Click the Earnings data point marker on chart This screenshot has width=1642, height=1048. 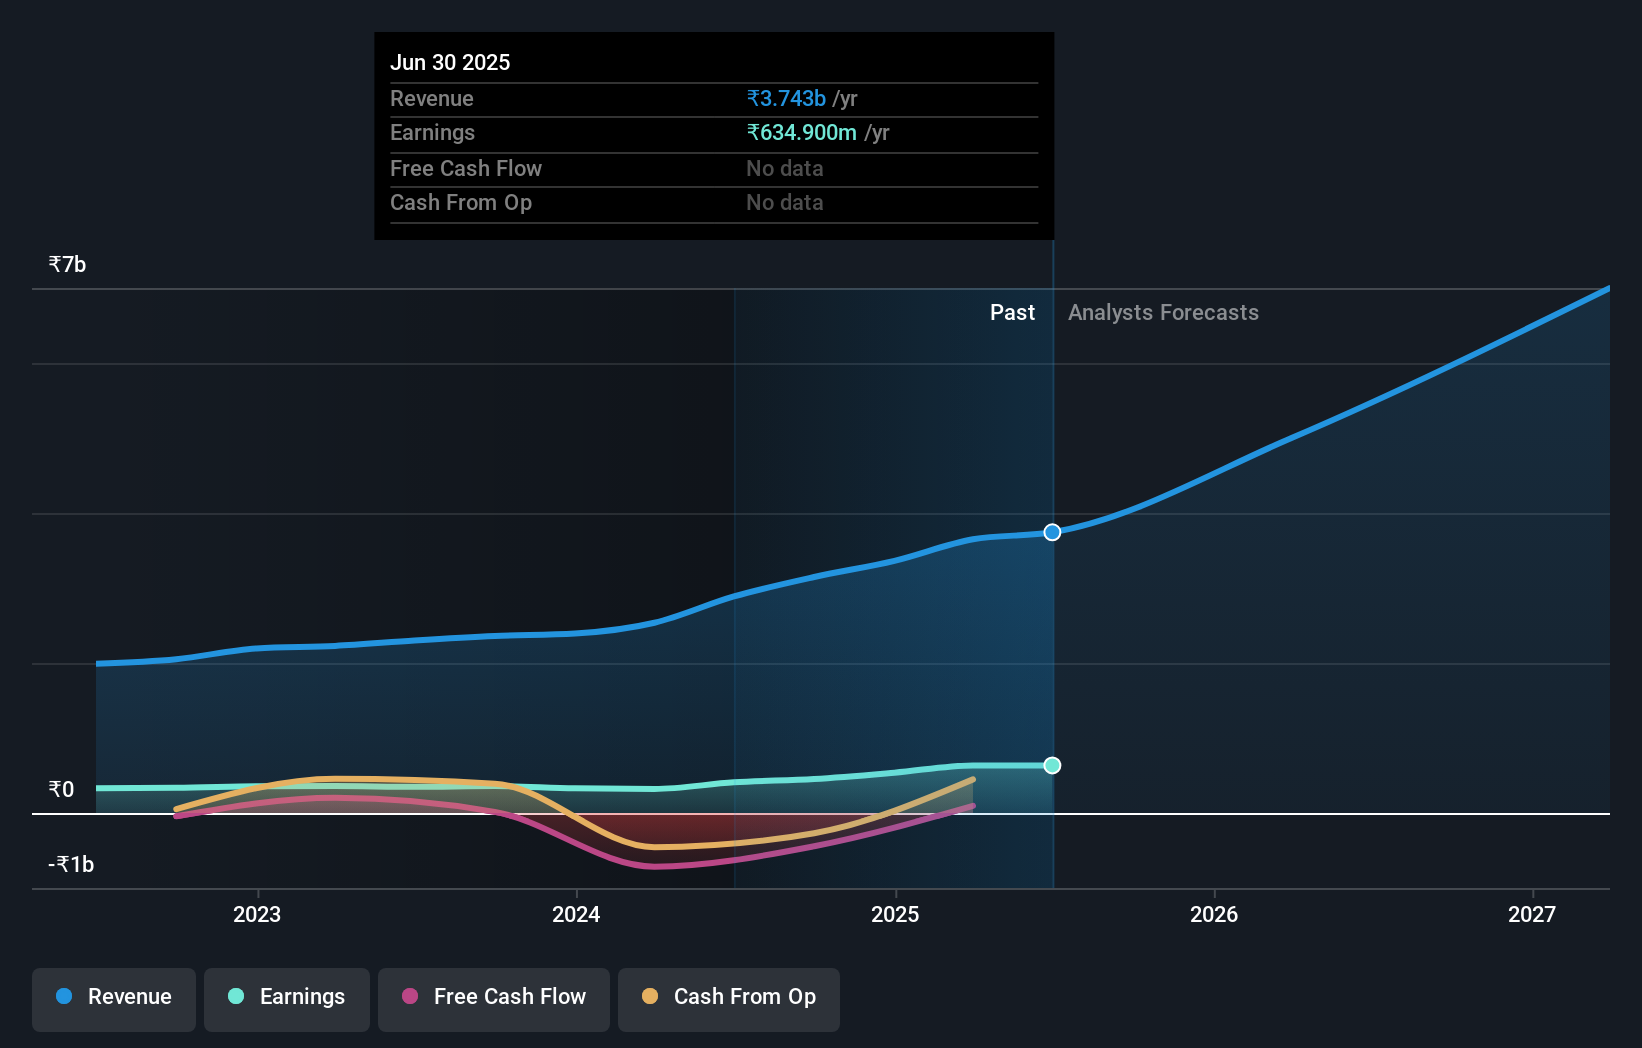tap(1051, 766)
